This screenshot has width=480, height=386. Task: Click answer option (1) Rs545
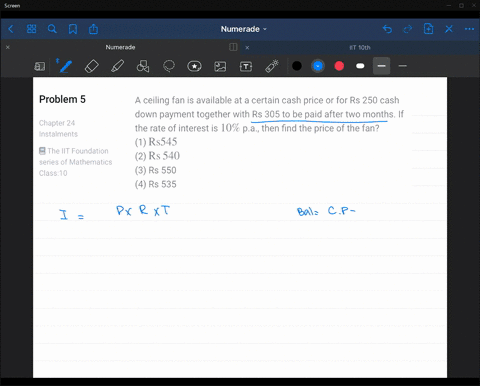point(156,142)
